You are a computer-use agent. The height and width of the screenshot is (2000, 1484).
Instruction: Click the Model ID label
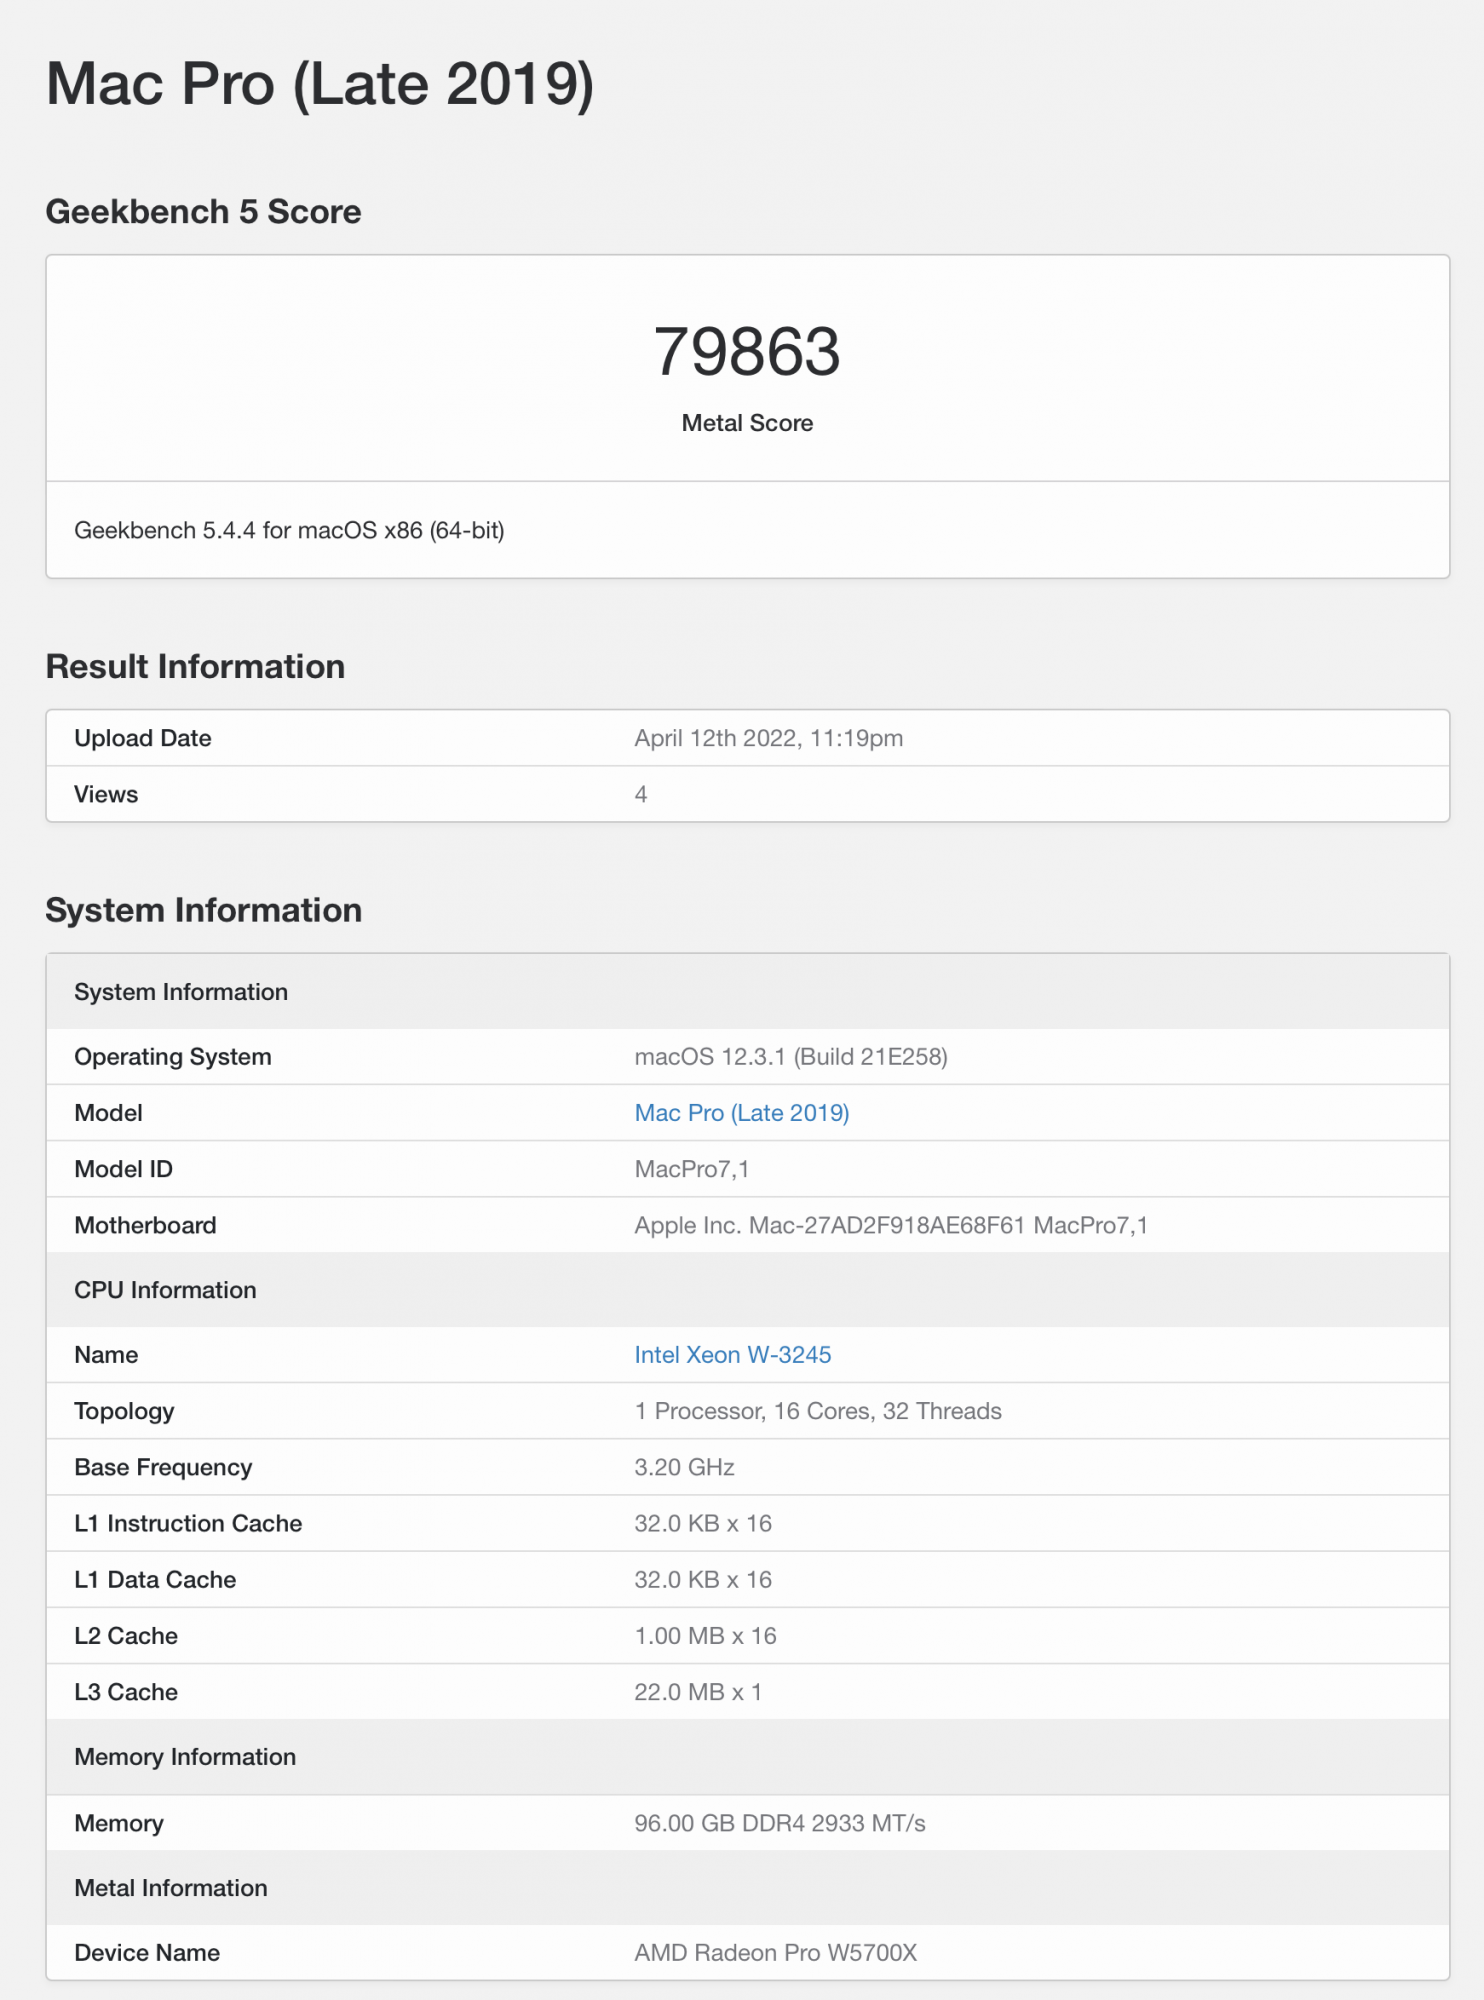pyautogui.click(x=123, y=1169)
